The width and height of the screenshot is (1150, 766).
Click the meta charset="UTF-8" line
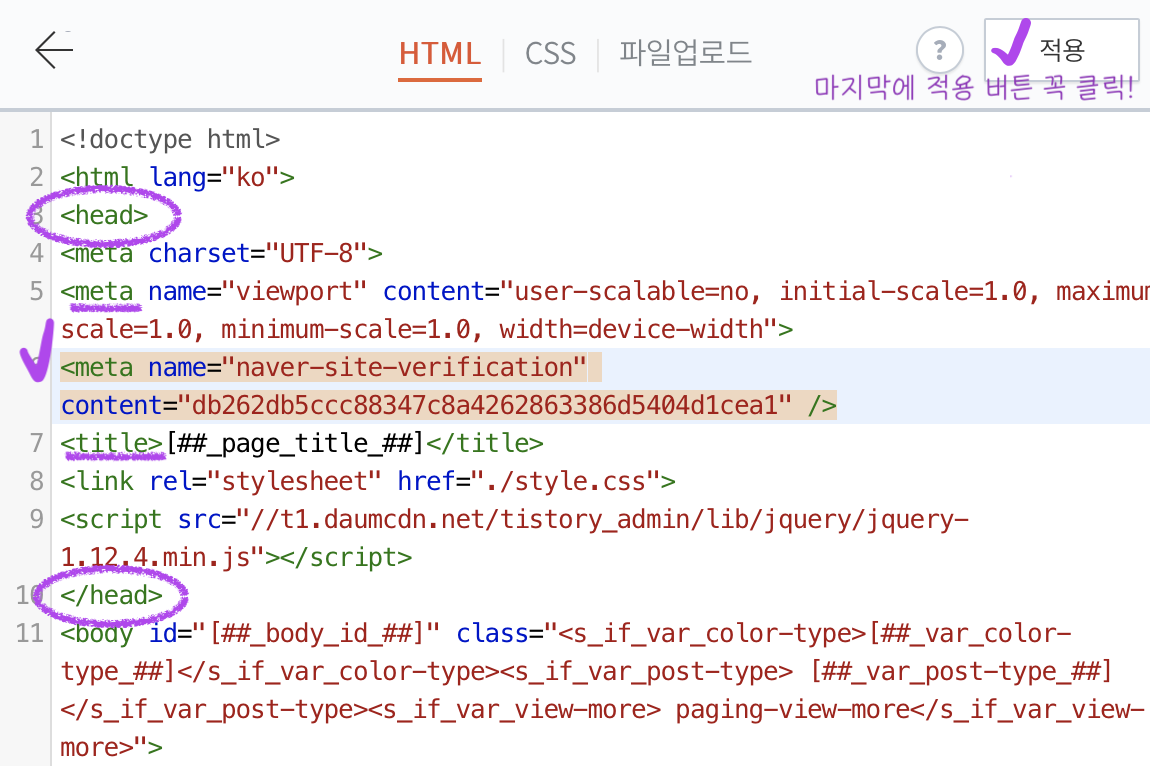click(221, 253)
